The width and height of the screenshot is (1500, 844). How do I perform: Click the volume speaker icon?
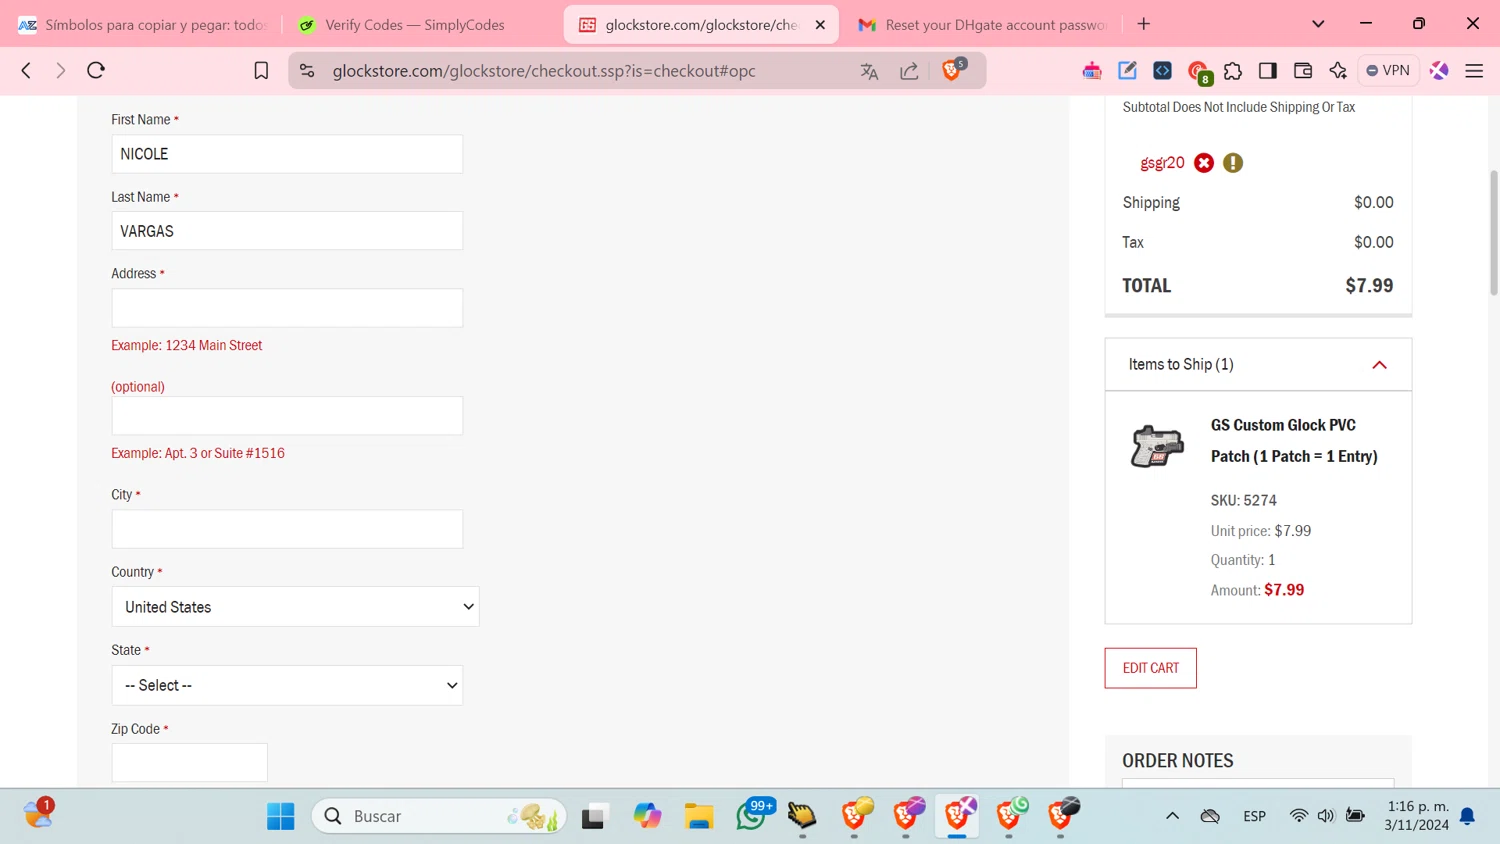(1326, 816)
